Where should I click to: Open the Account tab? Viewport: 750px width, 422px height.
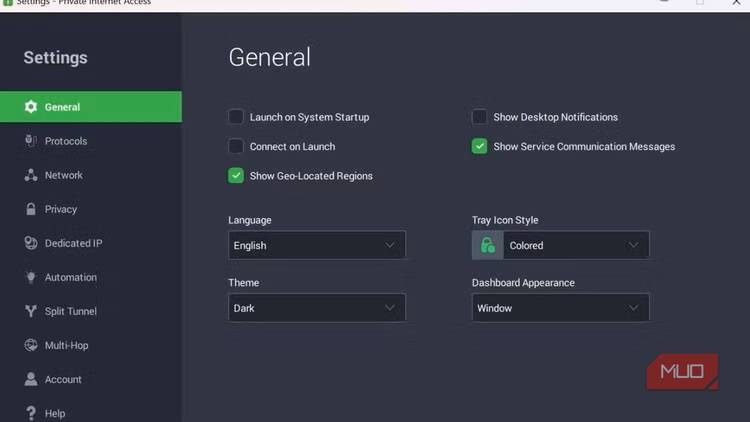[91, 379]
